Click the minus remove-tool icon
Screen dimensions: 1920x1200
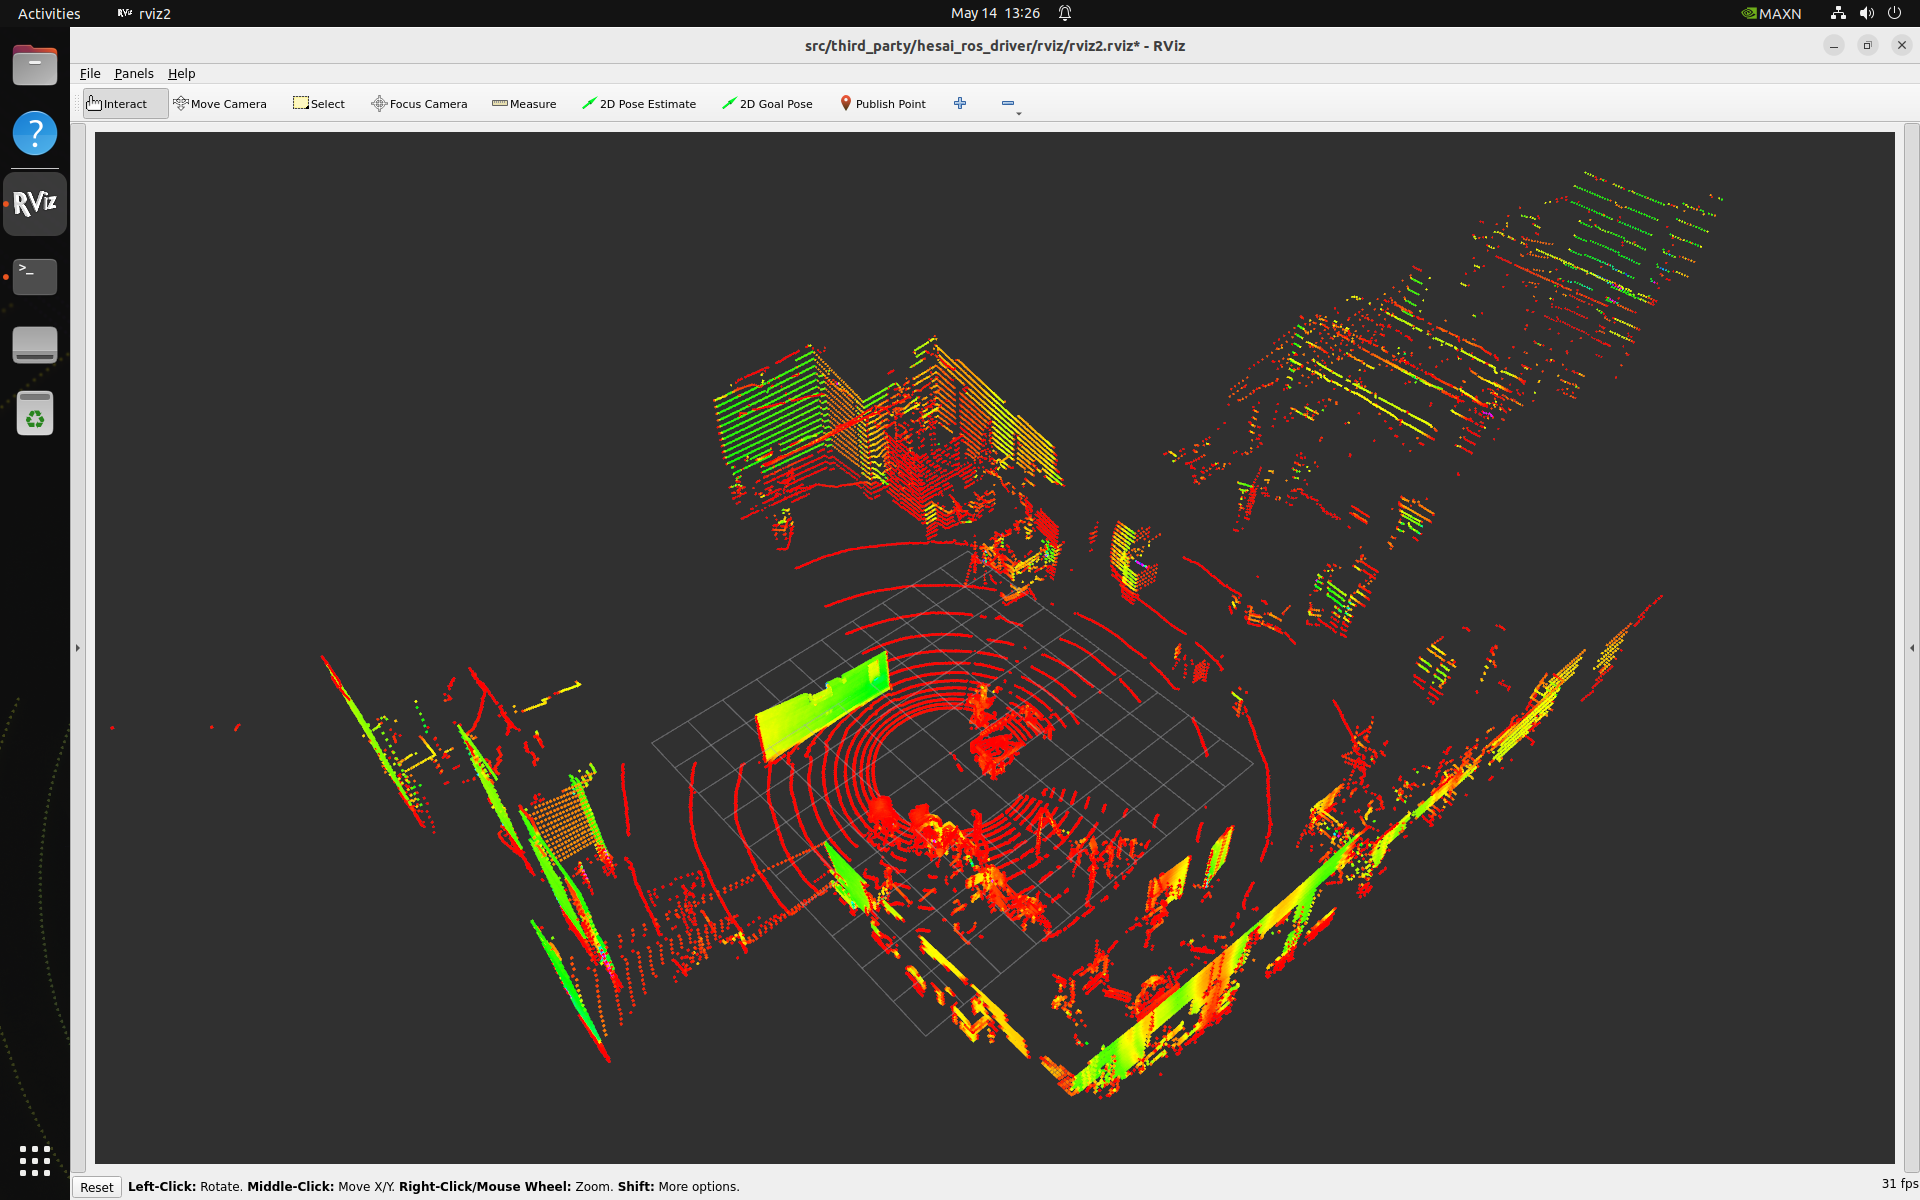click(x=1008, y=104)
